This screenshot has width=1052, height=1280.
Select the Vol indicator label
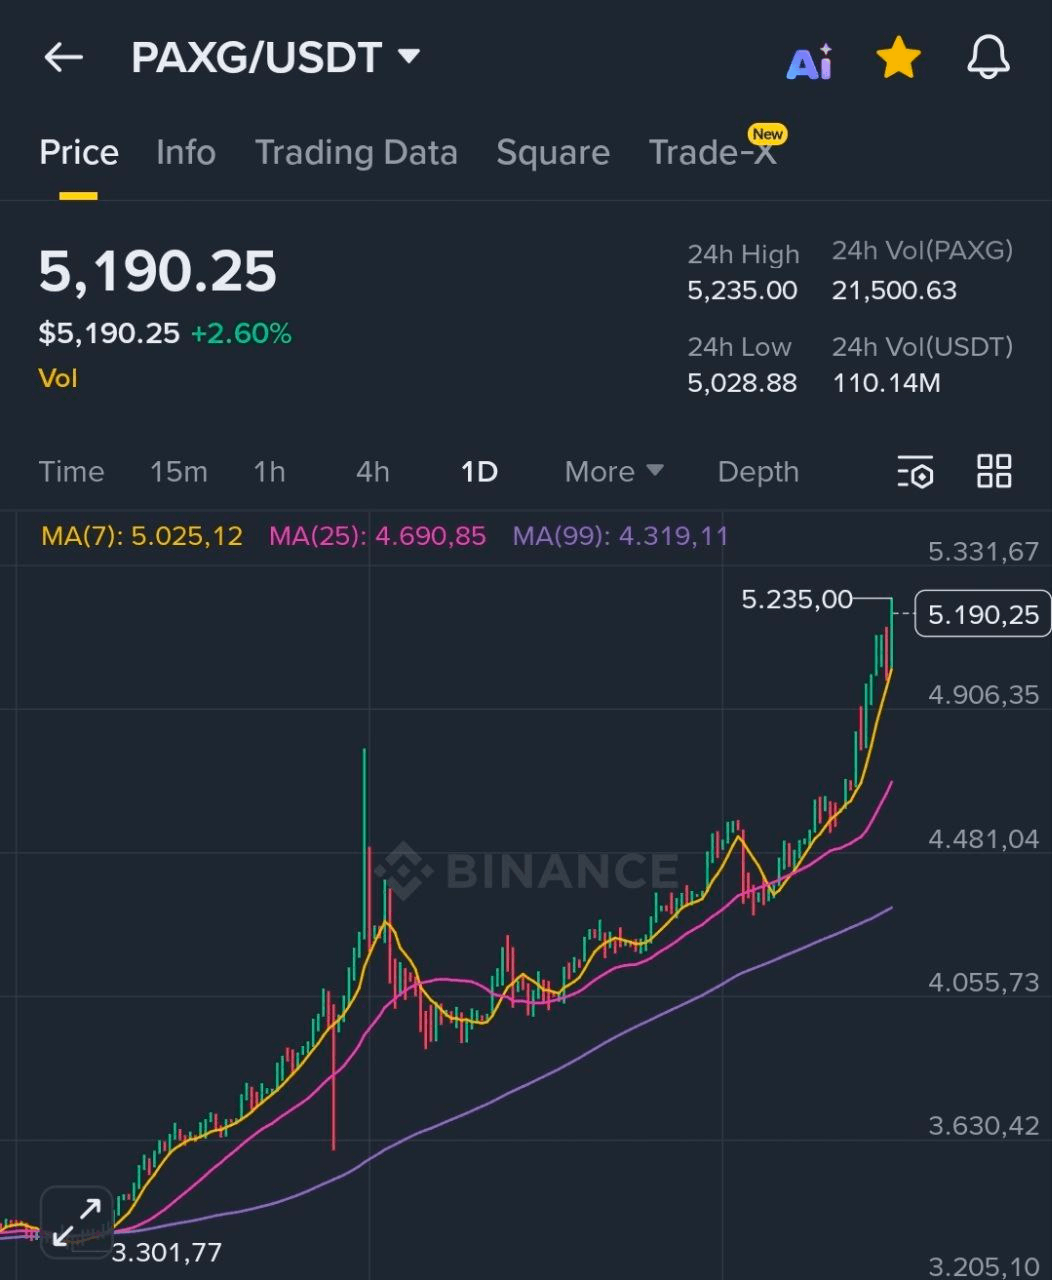[58, 377]
